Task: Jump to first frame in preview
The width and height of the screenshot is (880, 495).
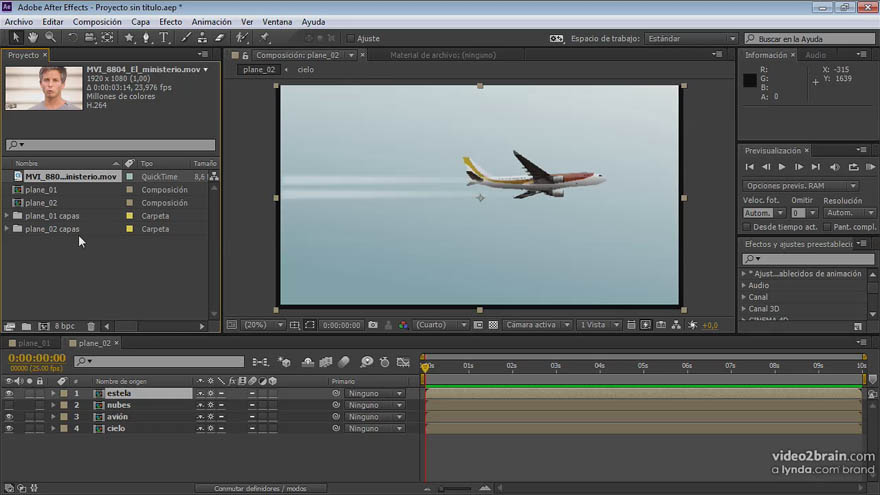Action: click(749, 167)
